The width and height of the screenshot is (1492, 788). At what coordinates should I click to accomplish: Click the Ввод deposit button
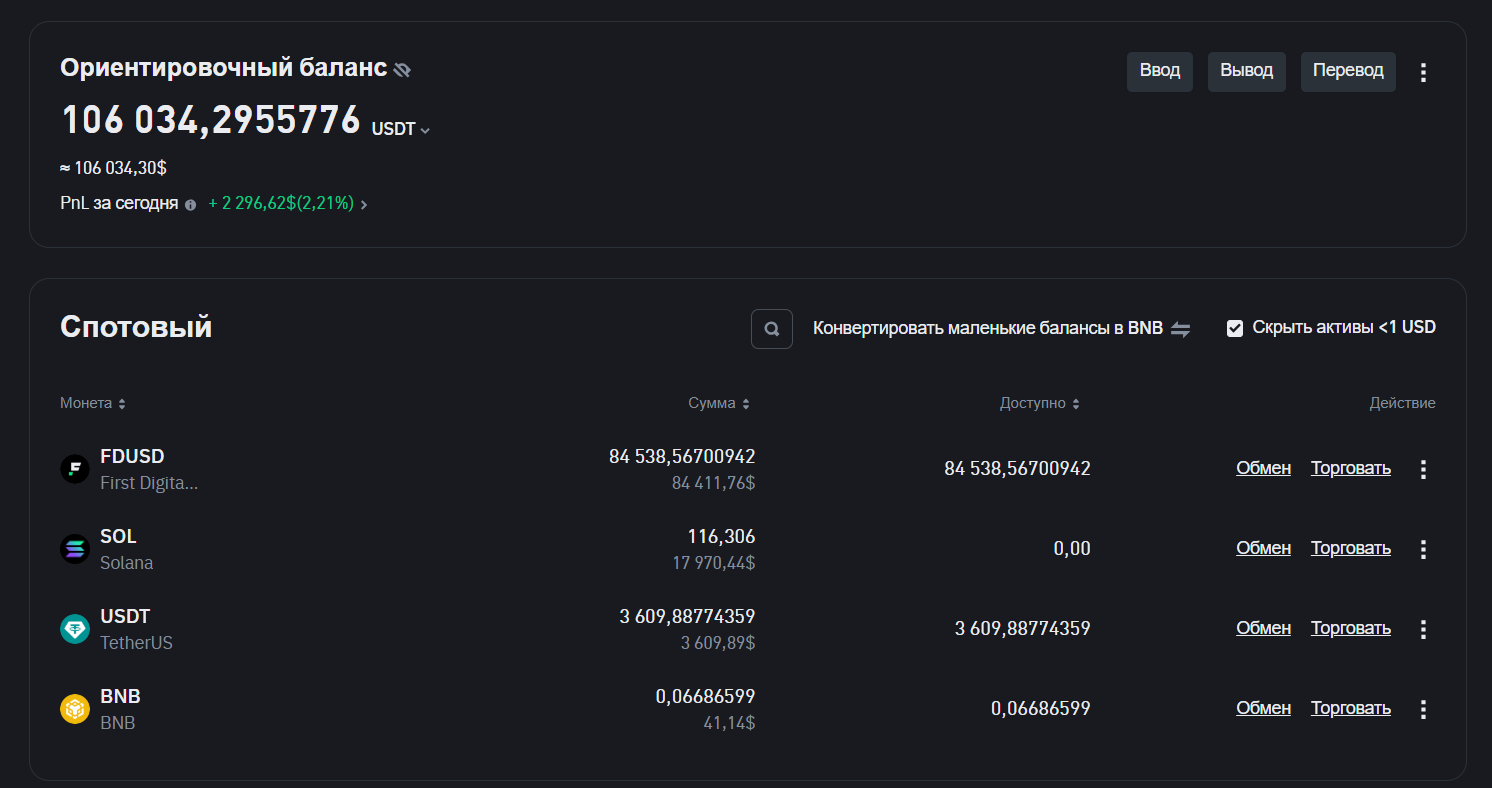[x=1160, y=71]
